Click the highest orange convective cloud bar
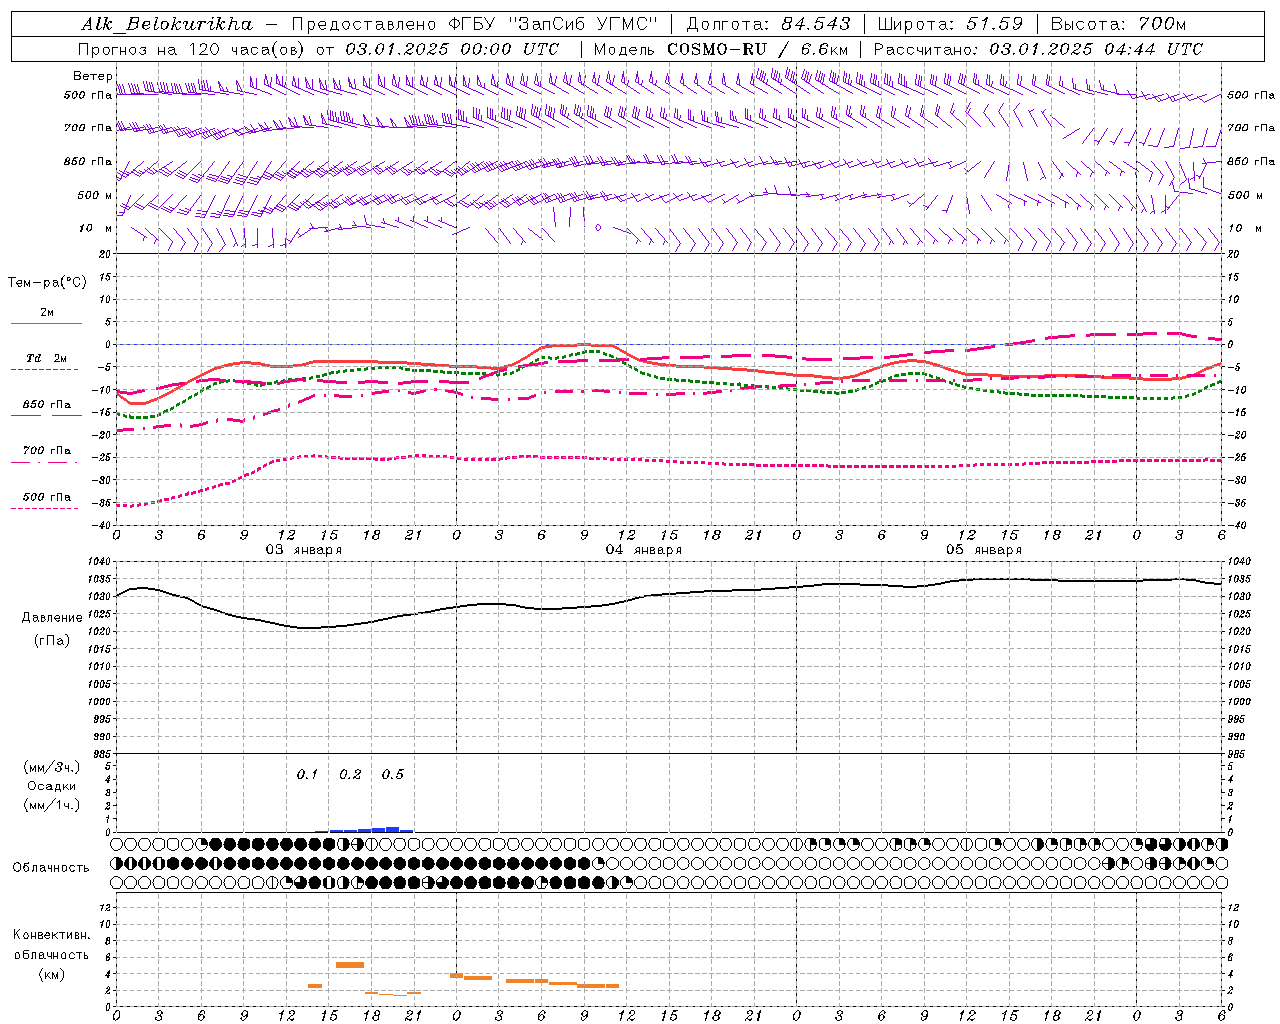1280x1024 pixels. (x=350, y=965)
